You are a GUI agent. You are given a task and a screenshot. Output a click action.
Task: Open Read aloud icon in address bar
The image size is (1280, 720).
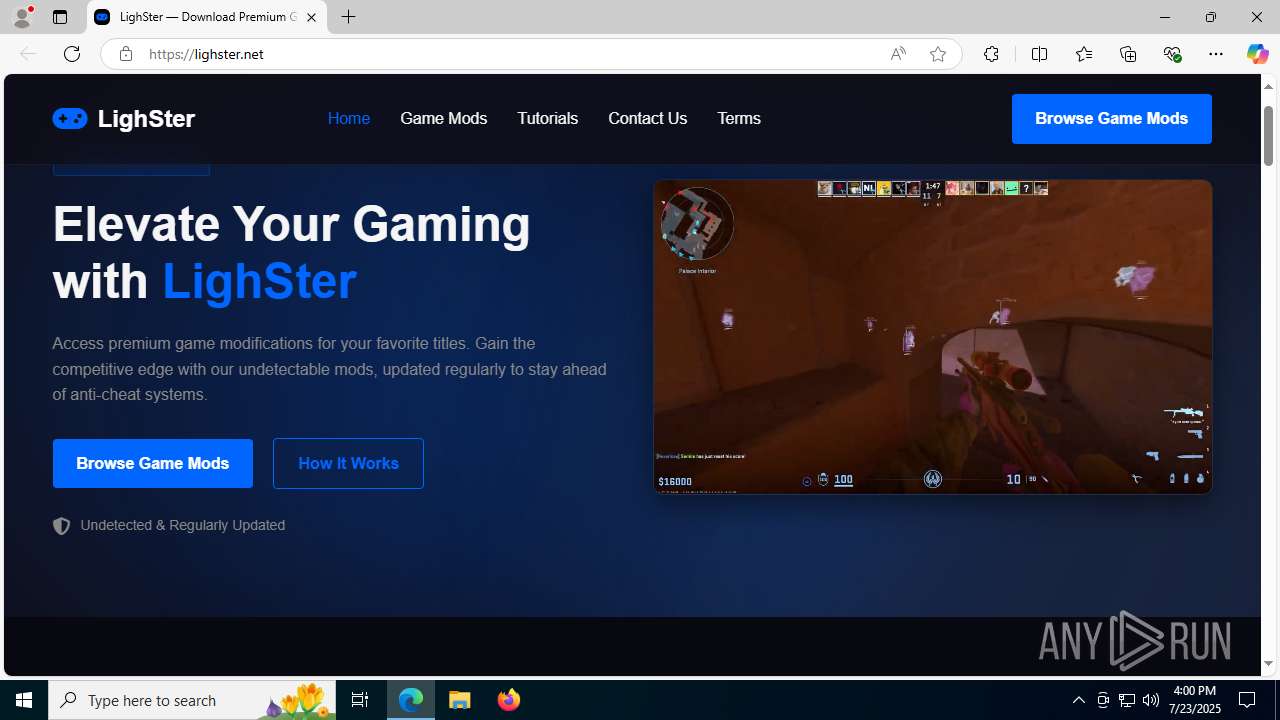(x=897, y=54)
